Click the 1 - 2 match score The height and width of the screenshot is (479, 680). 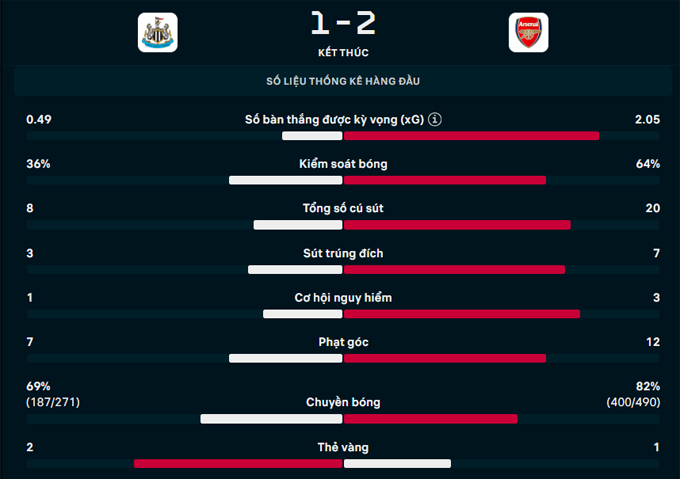(343, 22)
